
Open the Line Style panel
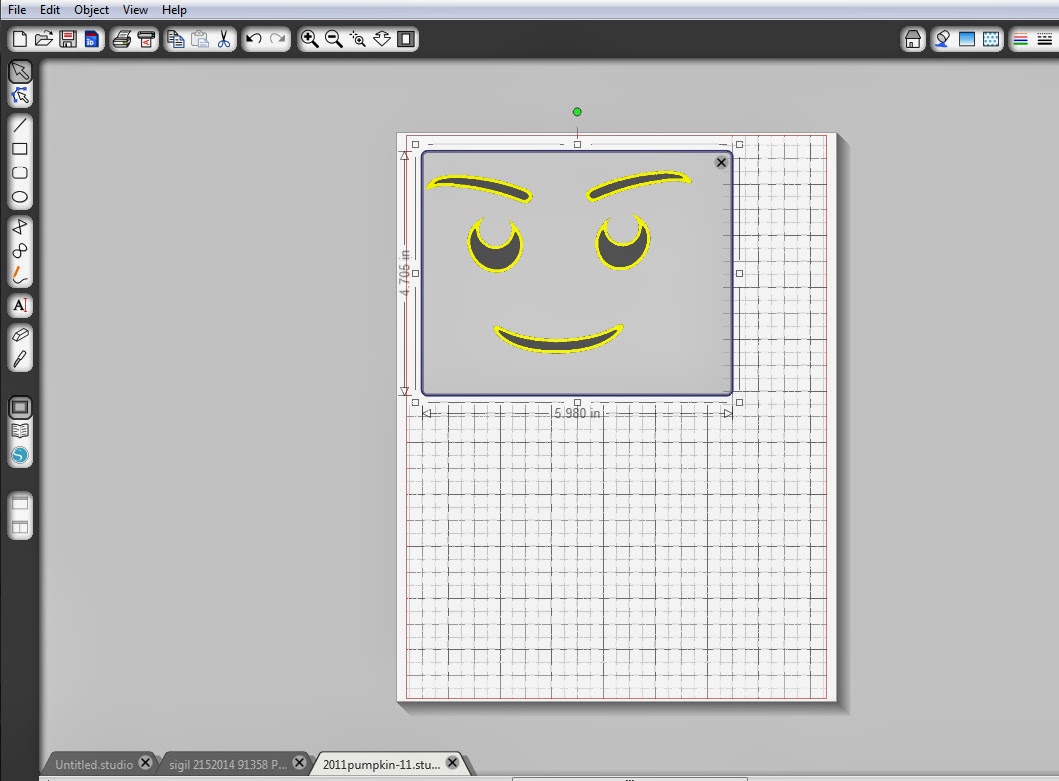pos(1045,39)
